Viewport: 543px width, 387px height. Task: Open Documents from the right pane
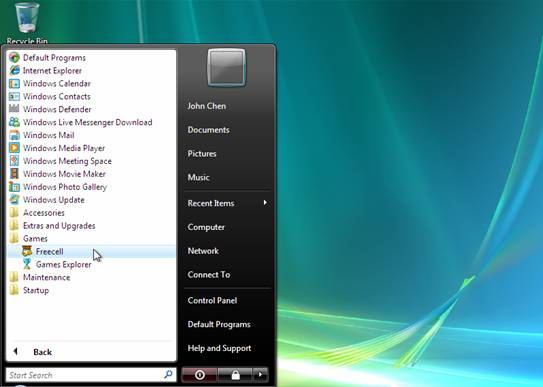click(x=208, y=130)
